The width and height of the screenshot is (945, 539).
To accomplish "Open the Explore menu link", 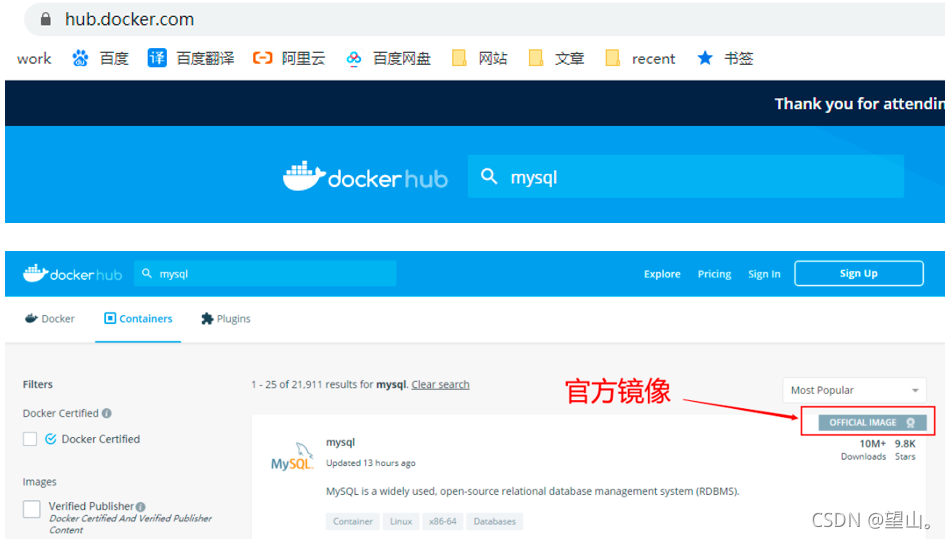I will point(662,274).
